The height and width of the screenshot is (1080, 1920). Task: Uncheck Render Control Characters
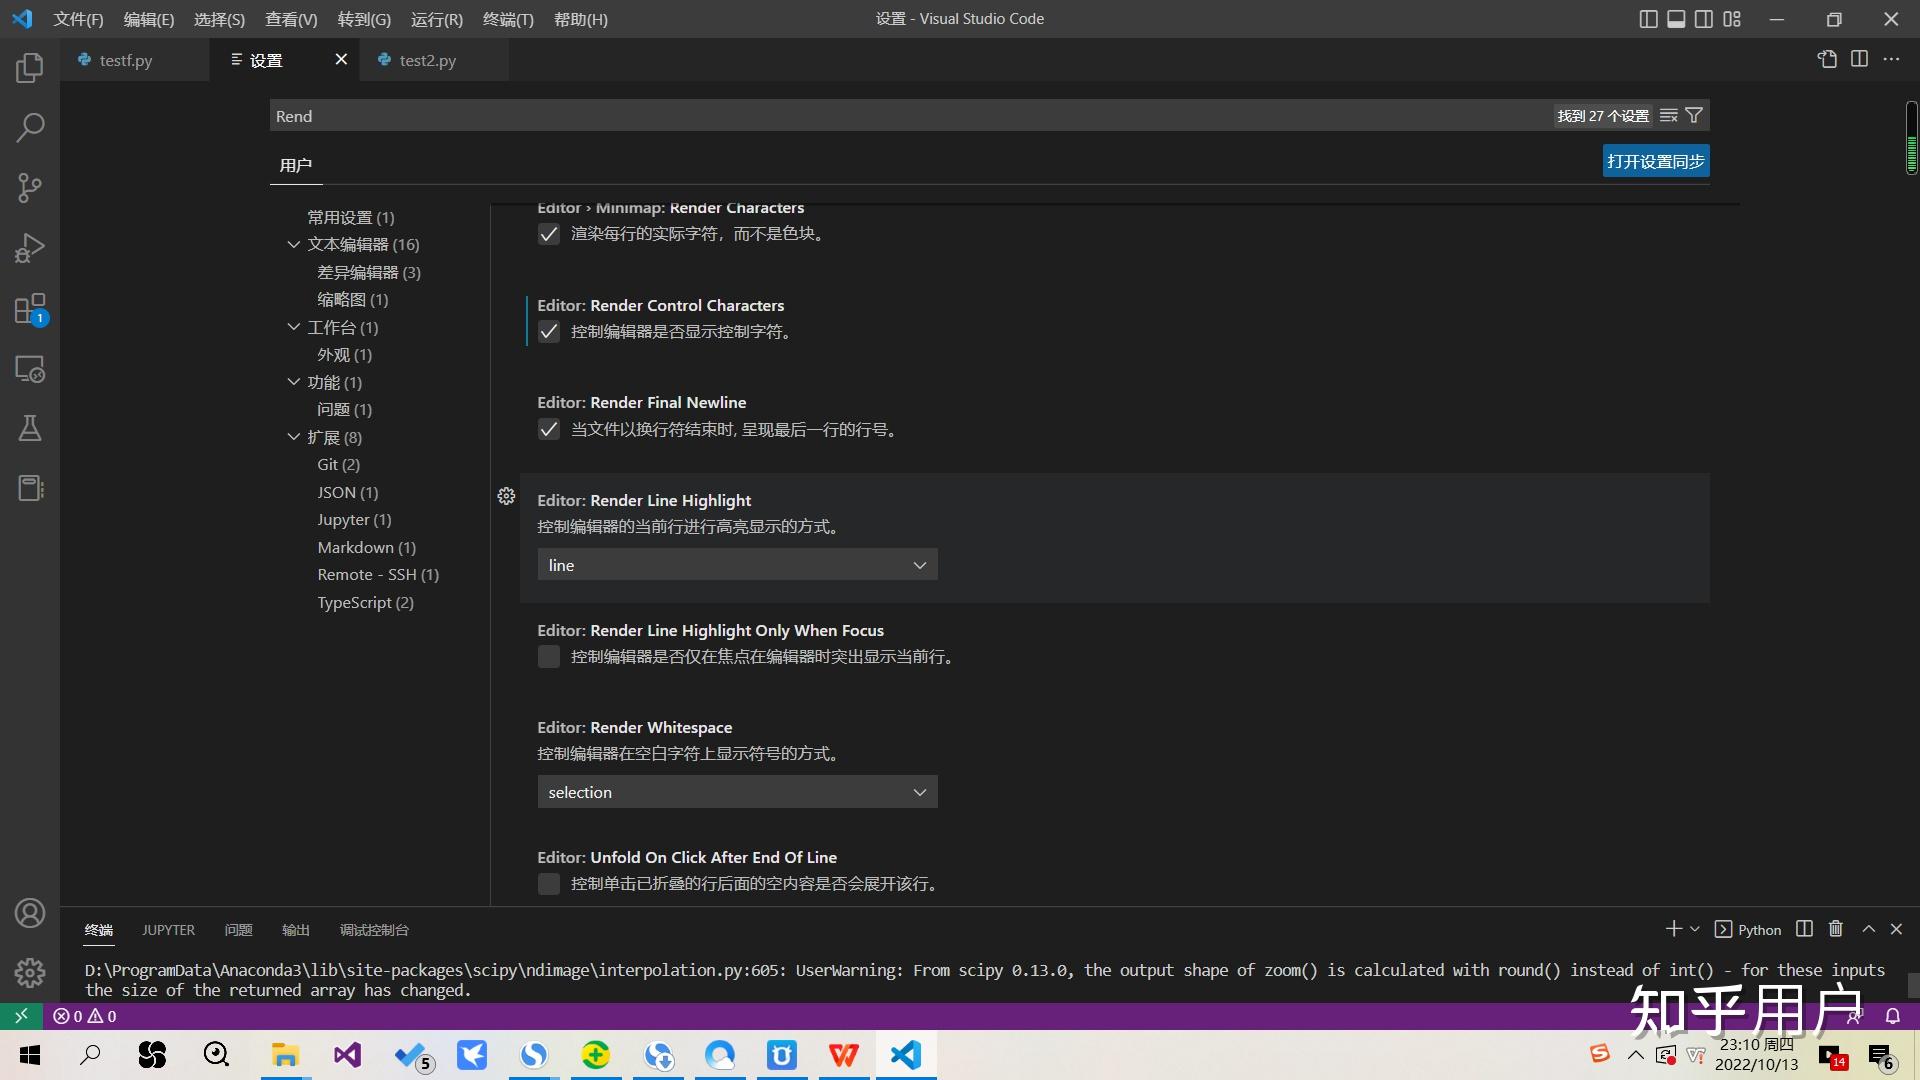[548, 331]
